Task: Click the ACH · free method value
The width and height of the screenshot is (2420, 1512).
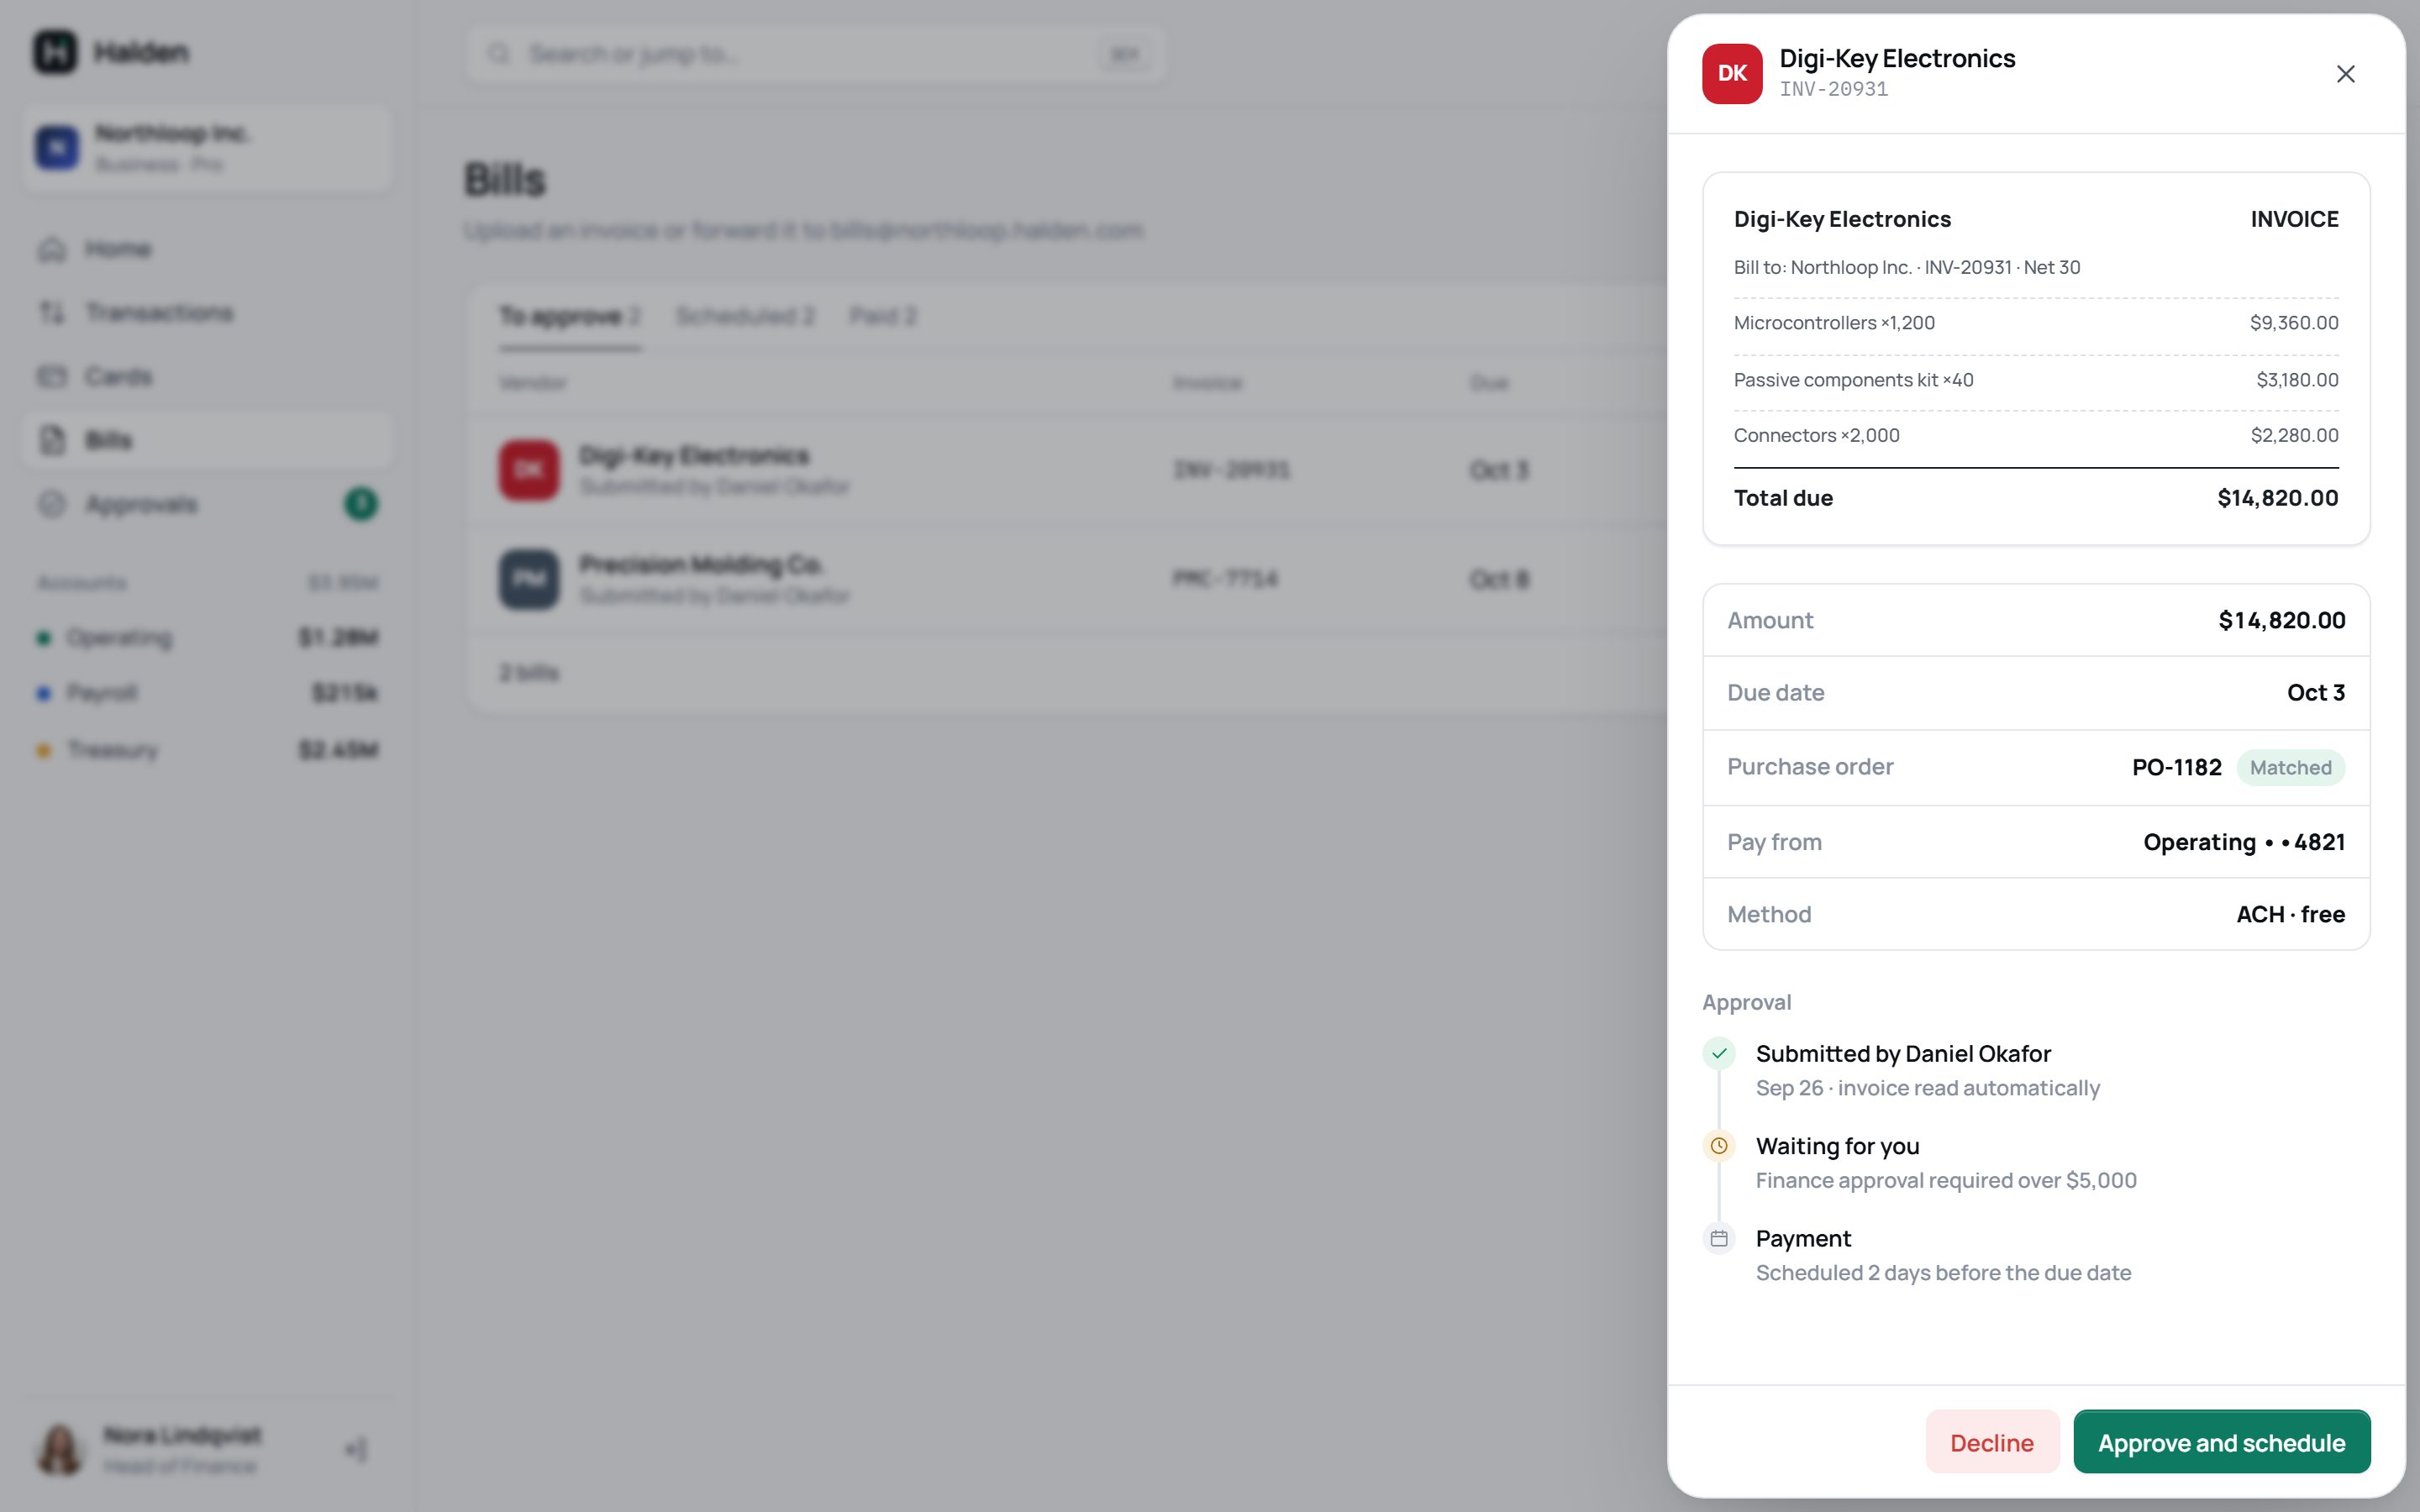Action: [x=2290, y=914]
